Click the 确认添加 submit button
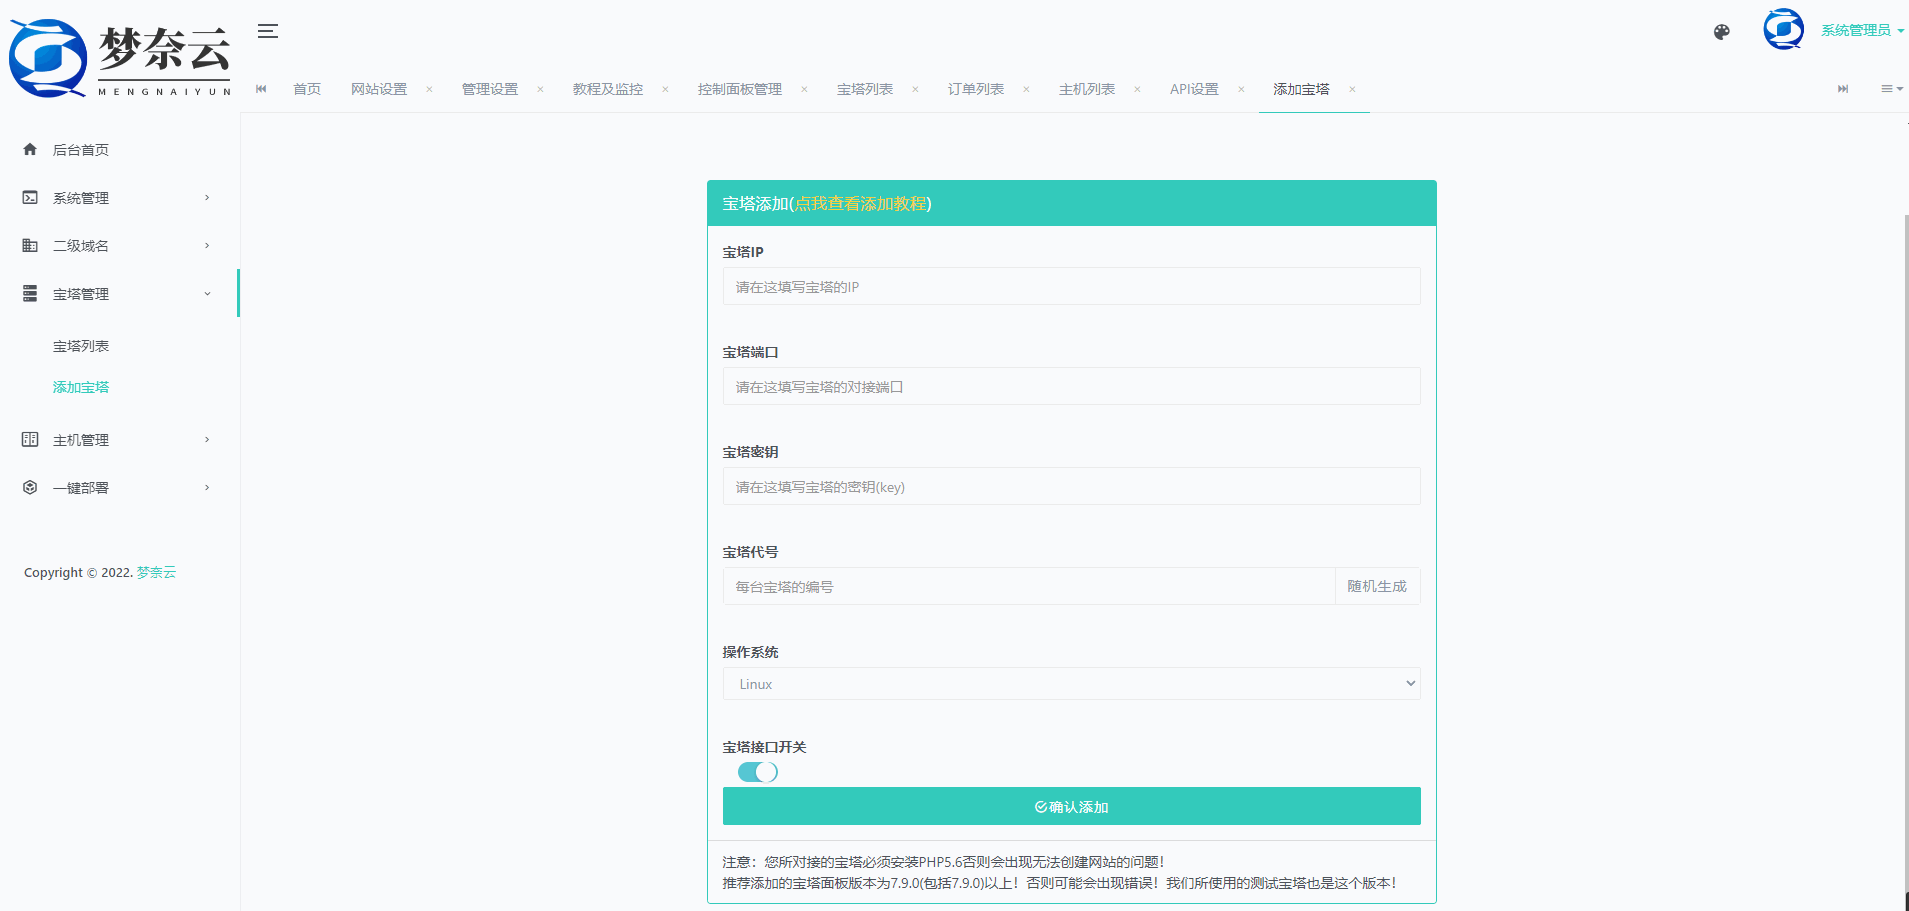Screen dimensions: 1909x911 (x=1070, y=806)
